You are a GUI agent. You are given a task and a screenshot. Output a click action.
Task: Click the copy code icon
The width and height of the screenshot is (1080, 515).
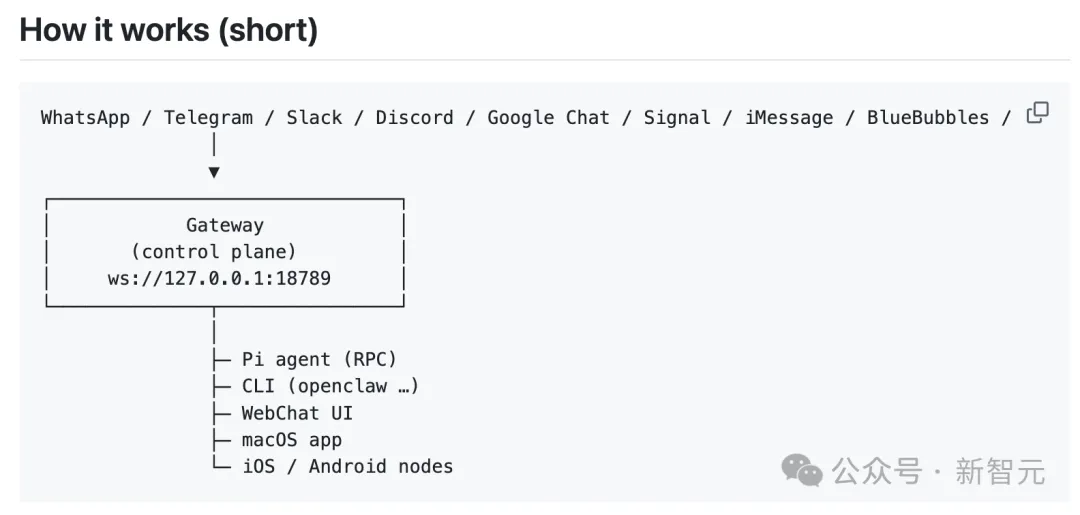(x=1038, y=113)
